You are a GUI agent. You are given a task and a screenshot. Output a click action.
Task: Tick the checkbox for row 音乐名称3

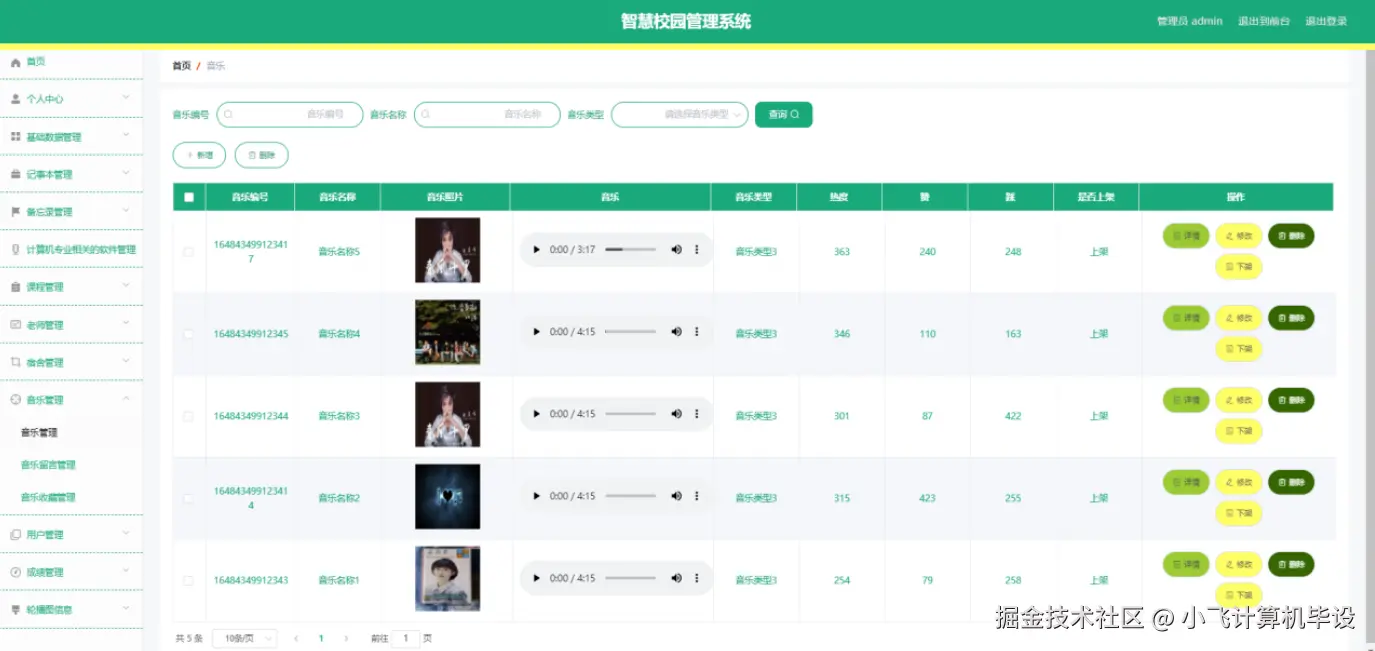188,416
